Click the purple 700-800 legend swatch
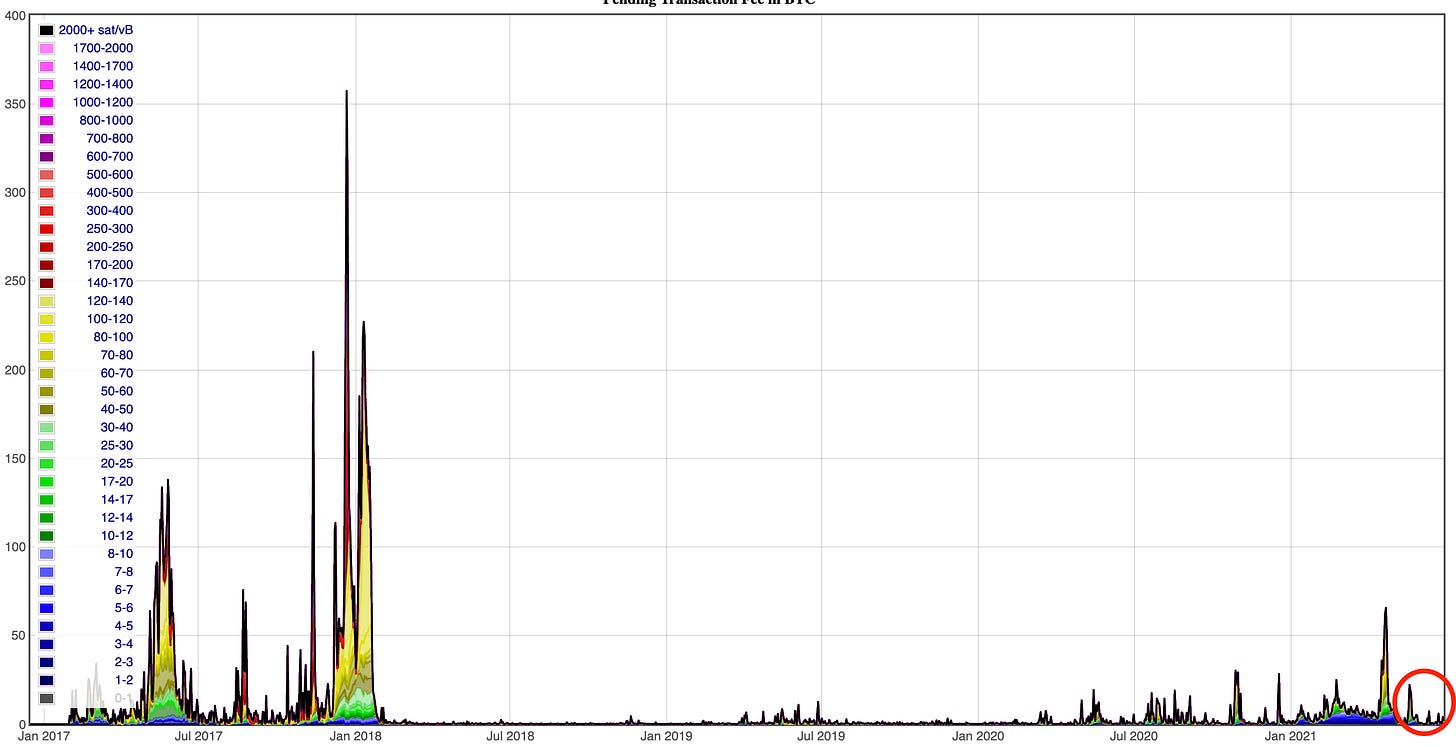Viewport: 1456px width, 747px height. (46, 138)
